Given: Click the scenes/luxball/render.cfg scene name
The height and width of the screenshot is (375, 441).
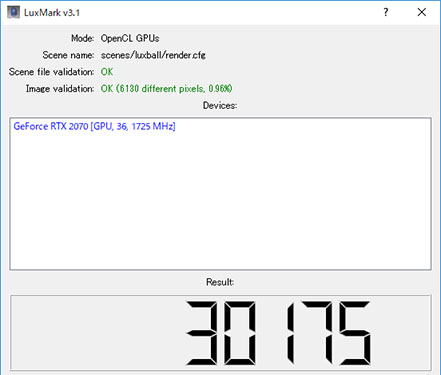Looking at the screenshot, I should point(153,55).
